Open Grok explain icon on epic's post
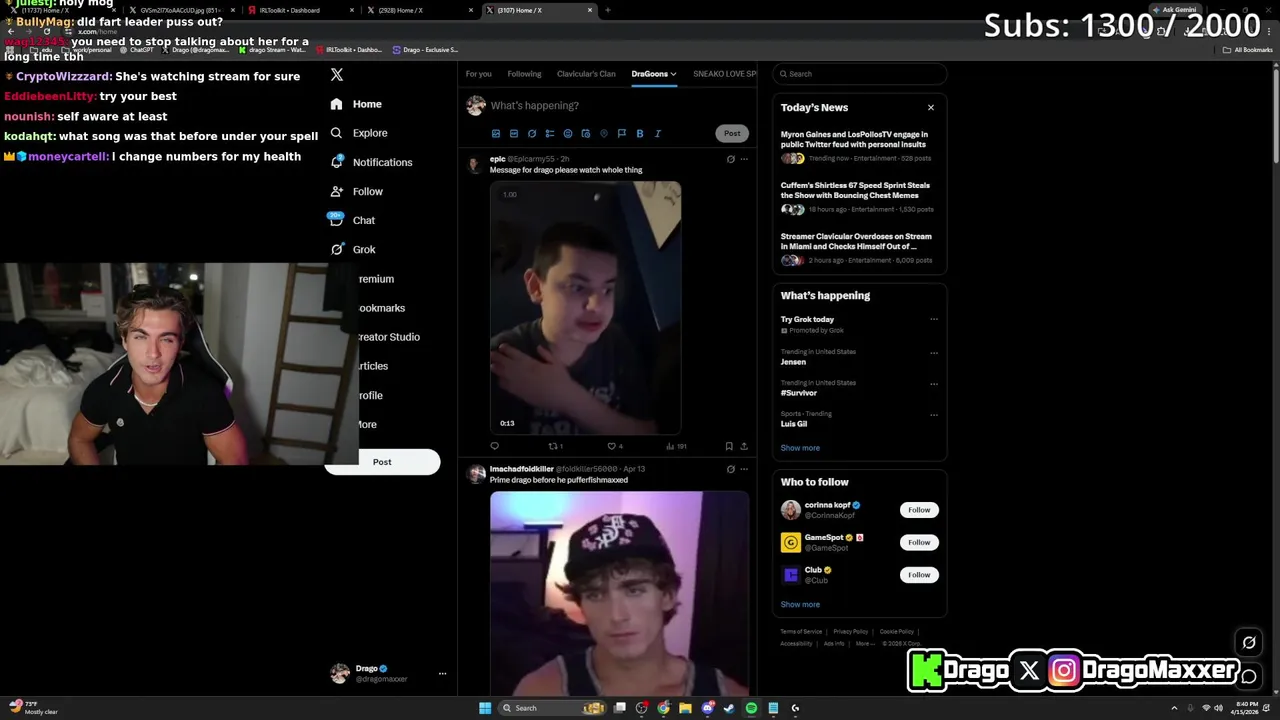The height and width of the screenshot is (720, 1280). click(730, 159)
